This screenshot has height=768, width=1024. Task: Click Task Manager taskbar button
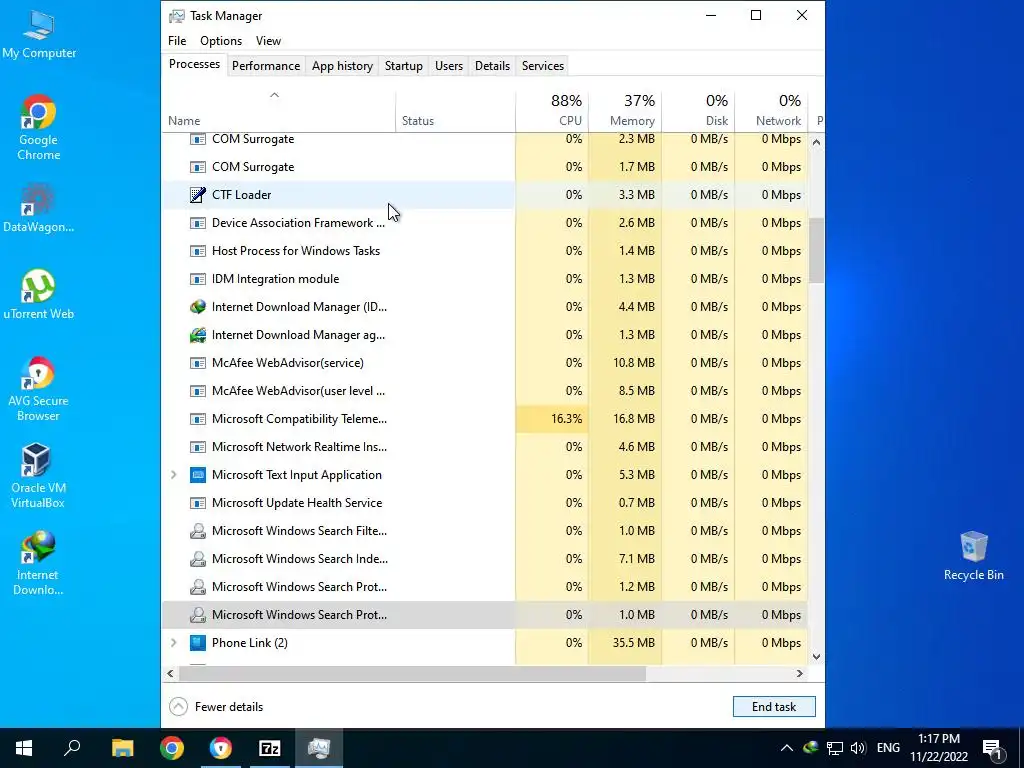[x=319, y=748]
